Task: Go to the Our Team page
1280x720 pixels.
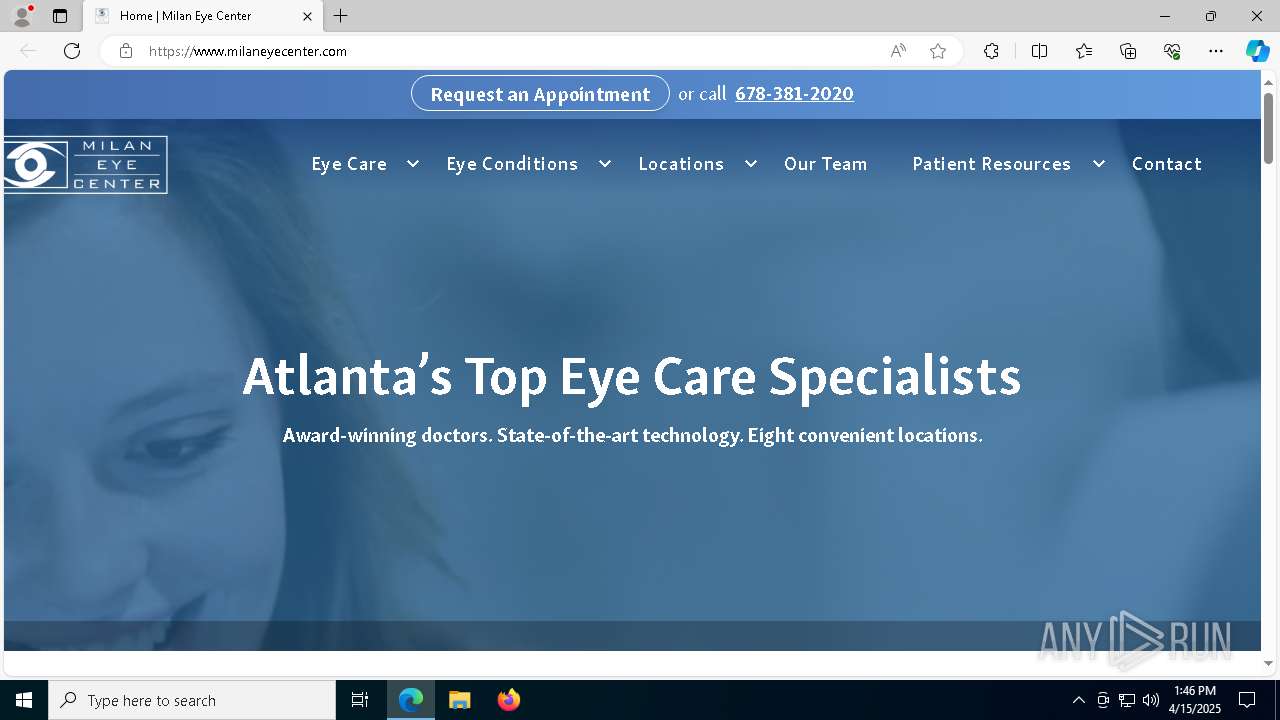Action: pyautogui.click(x=826, y=164)
